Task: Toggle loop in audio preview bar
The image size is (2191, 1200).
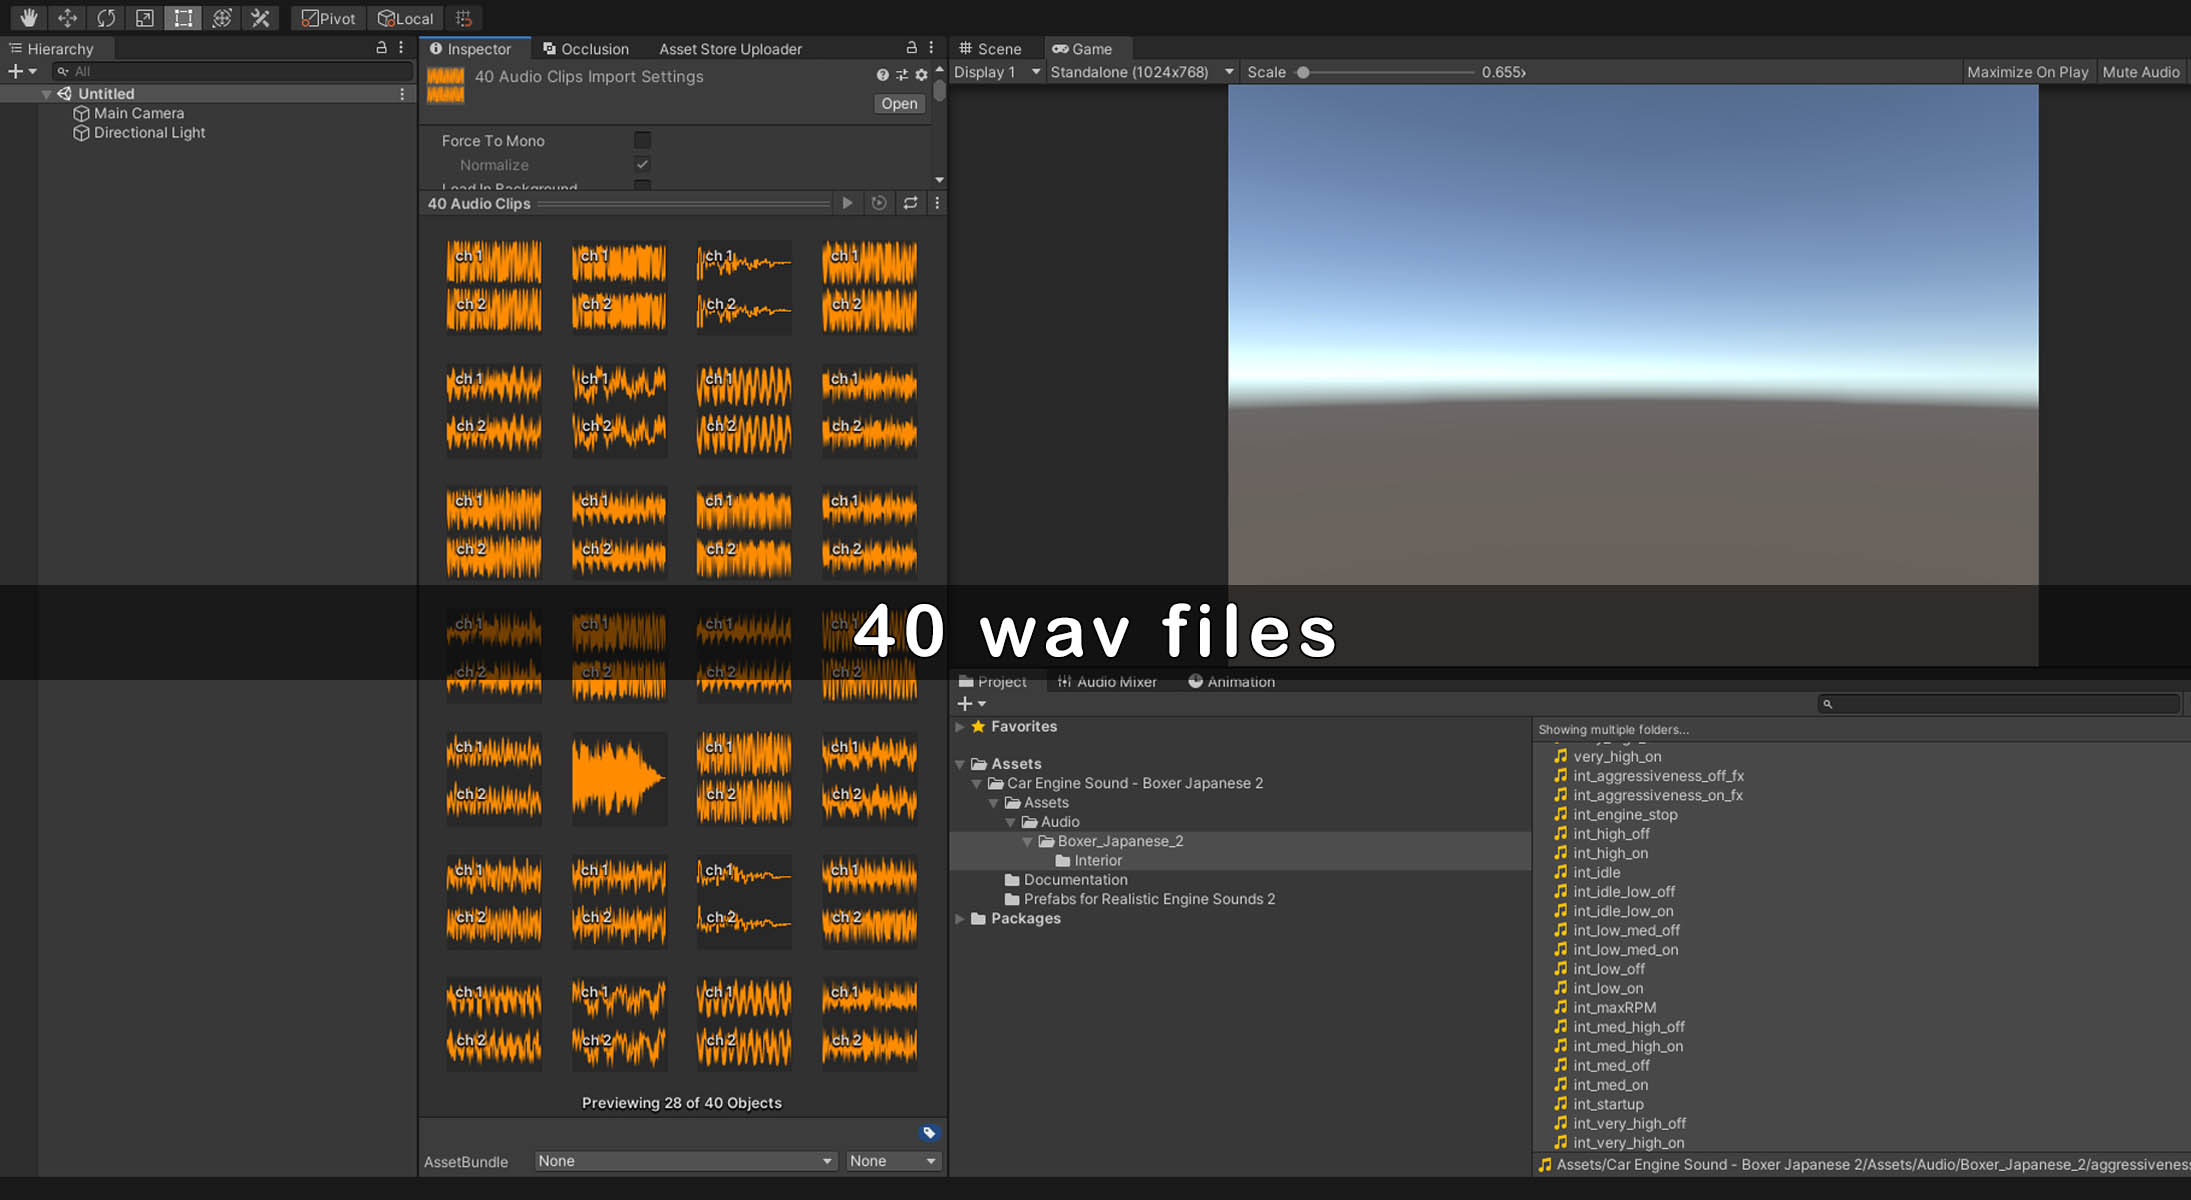Action: pyautogui.click(x=910, y=203)
